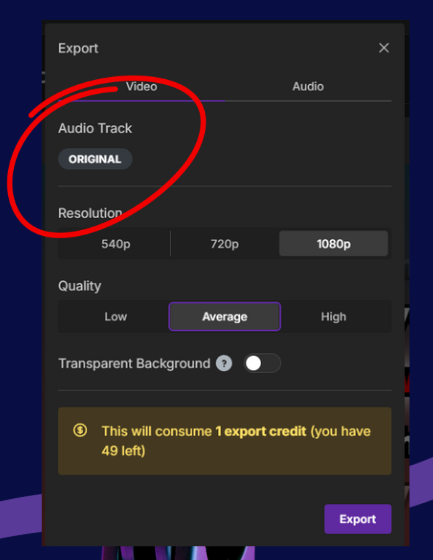433x560 pixels.
Task: Choose 720p resolution
Action: tap(224, 244)
